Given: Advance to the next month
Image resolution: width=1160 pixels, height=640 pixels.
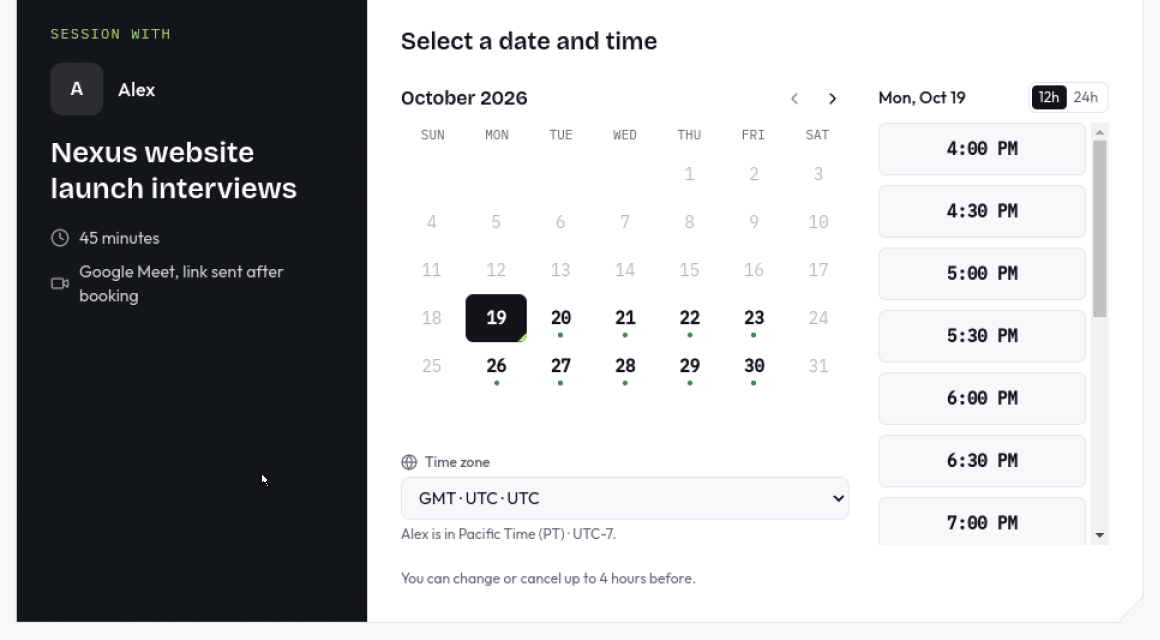Looking at the screenshot, I should click(832, 98).
